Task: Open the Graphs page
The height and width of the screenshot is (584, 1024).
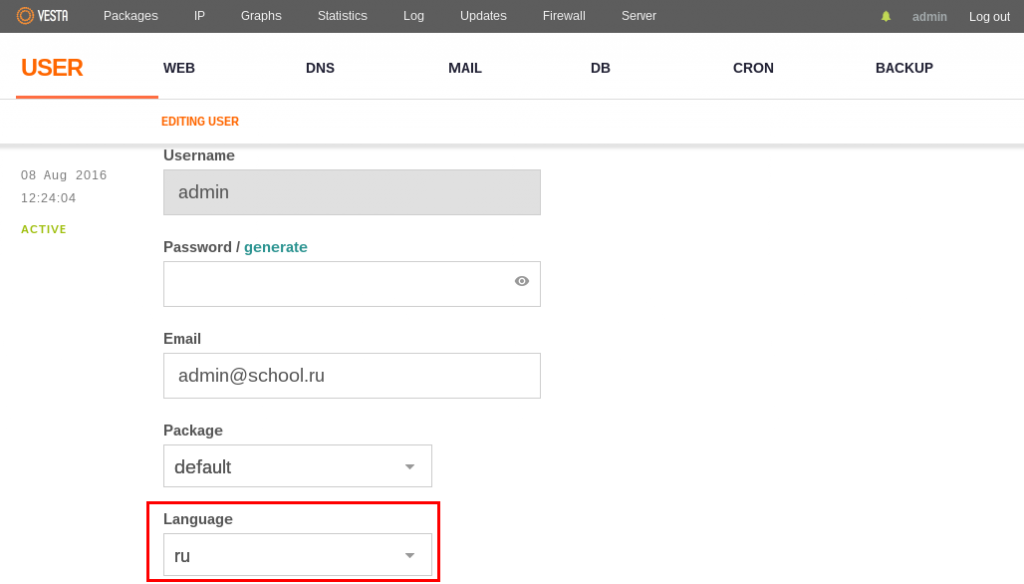Action: pyautogui.click(x=261, y=16)
